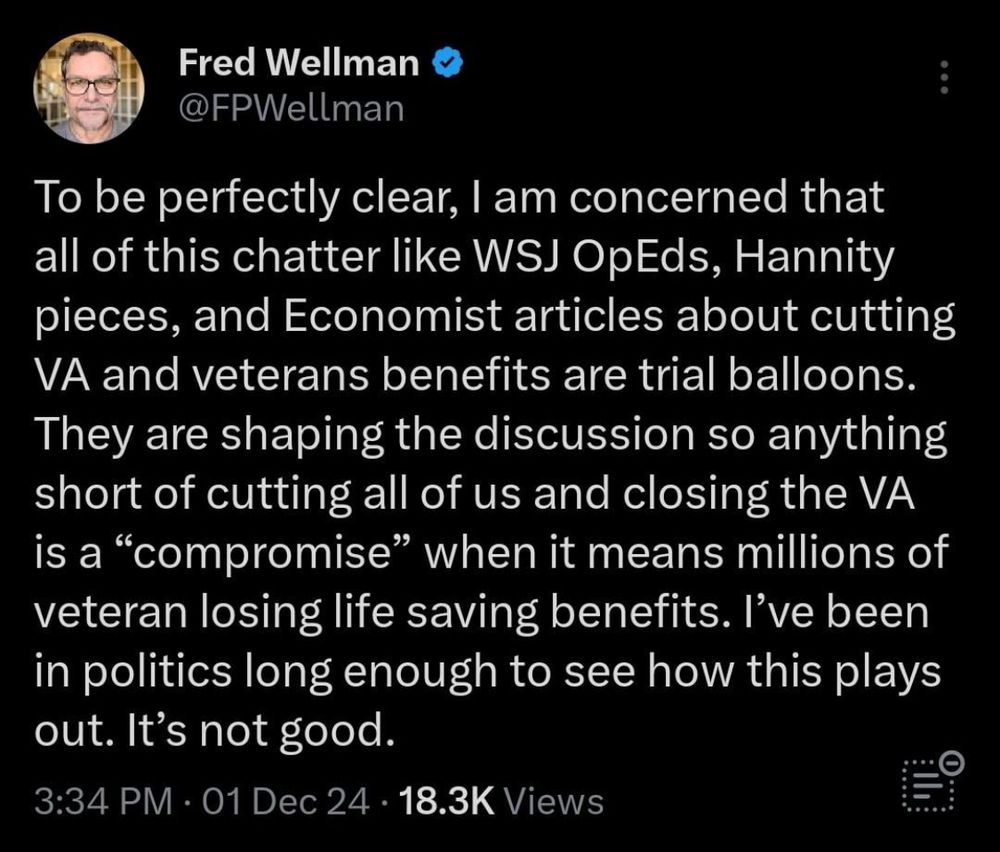This screenshot has width=1000, height=852.
Task: Click the blue verified badge
Action: (444, 66)
